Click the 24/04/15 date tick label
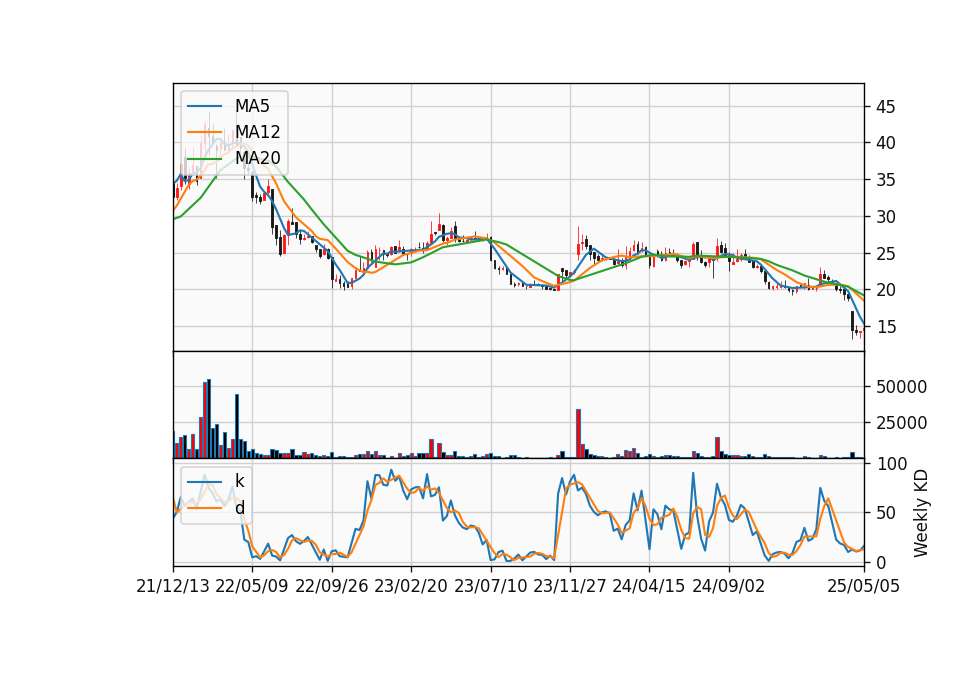This screenshot has height=690, width=960. coord(648,586)
